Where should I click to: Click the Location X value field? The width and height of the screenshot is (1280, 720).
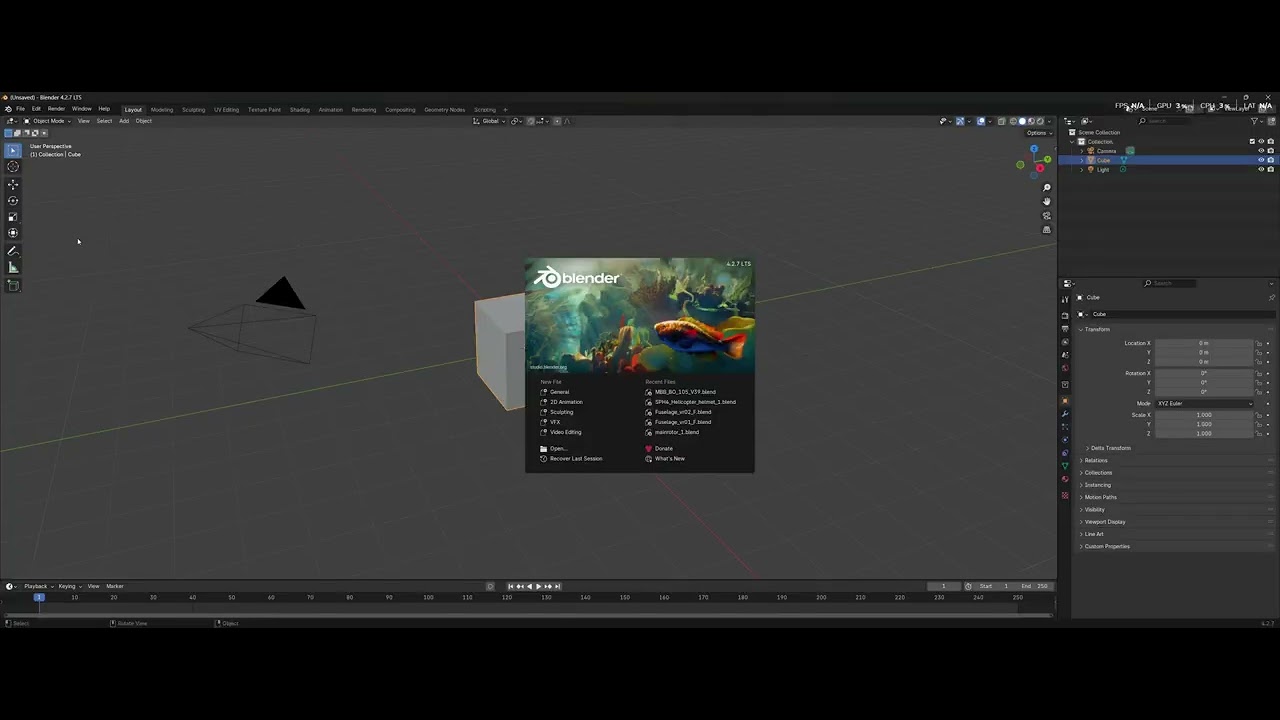[1204, 343]
